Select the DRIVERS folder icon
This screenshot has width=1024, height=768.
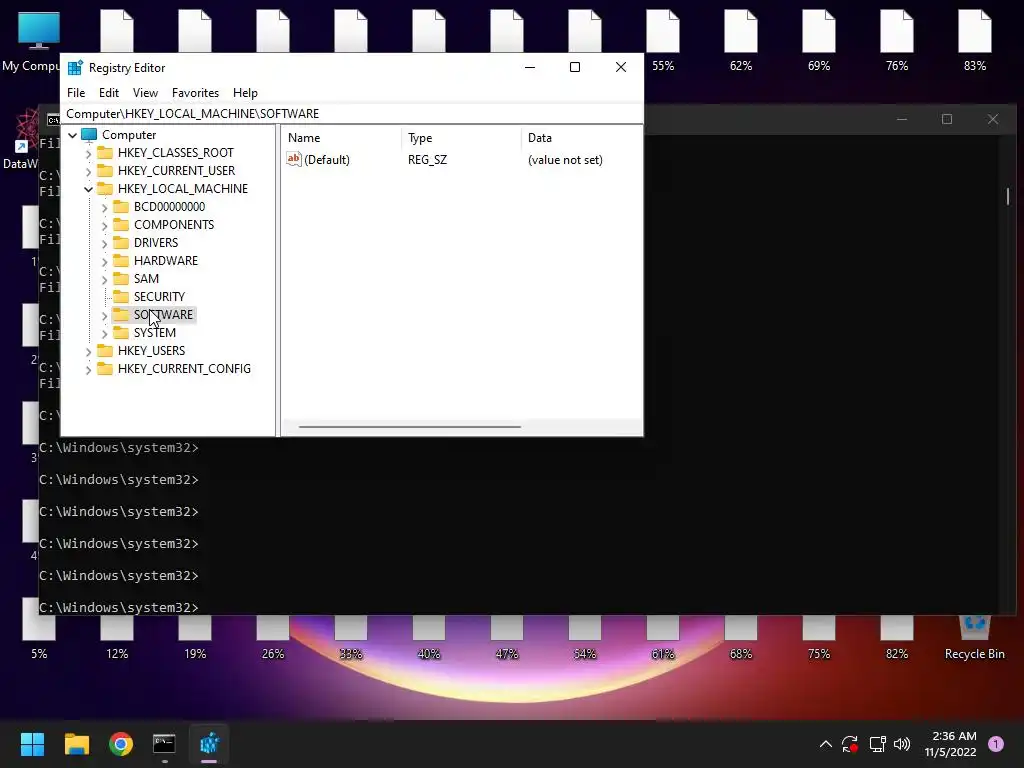tap(121, 242)
